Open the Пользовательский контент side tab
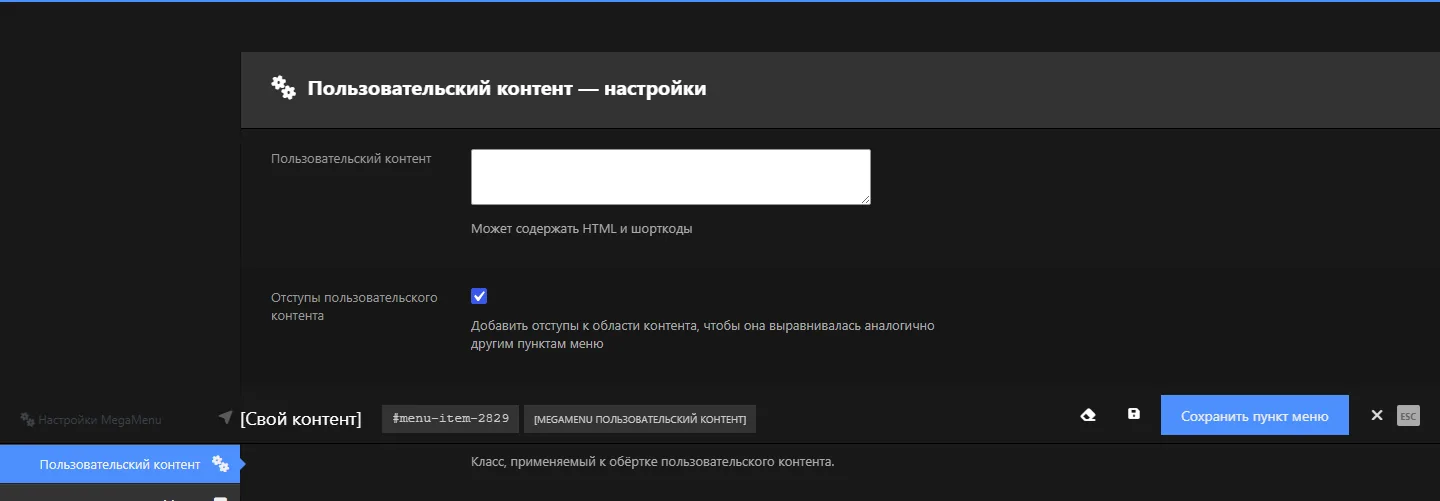 tap(120, 464)
